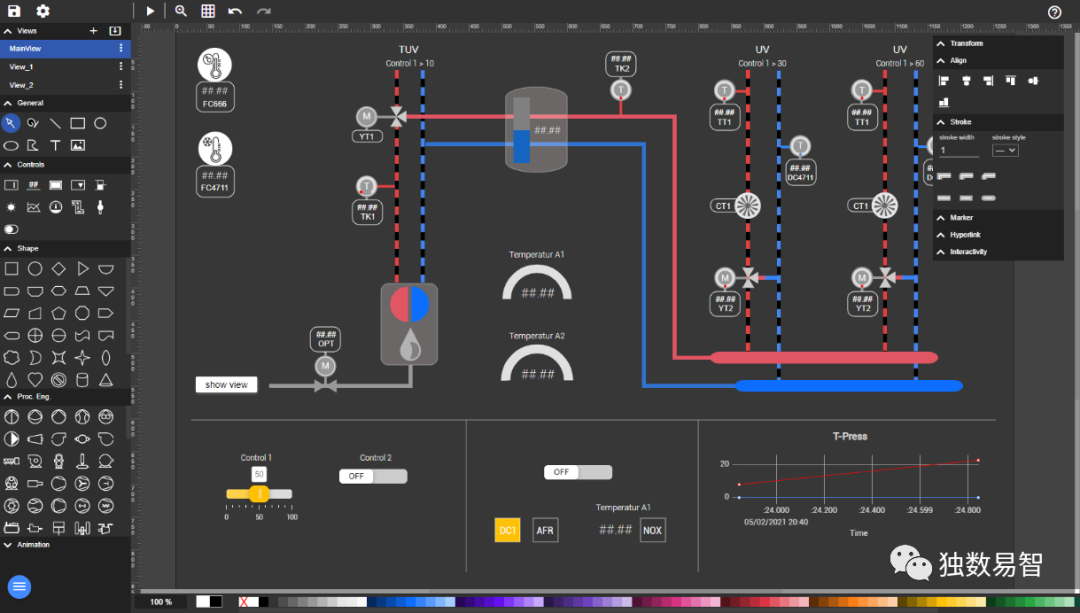Click the undo arrow in toolbar
The height and width of the screenshot is (613, 1080).
pos(235,11)
